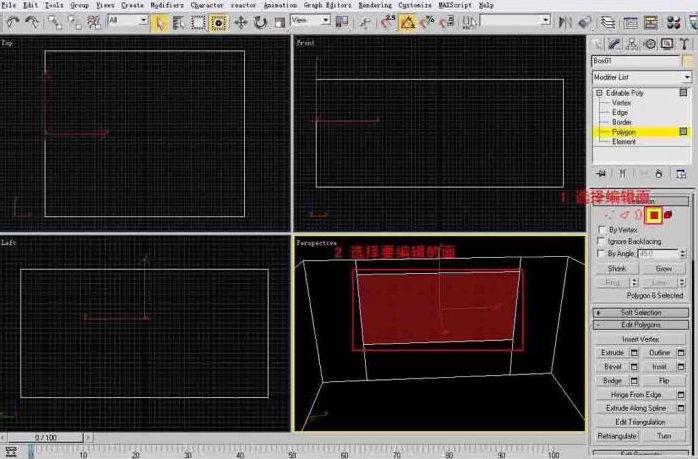
Task: Expand the Soft Selection rollout
Action: (641, 313)
